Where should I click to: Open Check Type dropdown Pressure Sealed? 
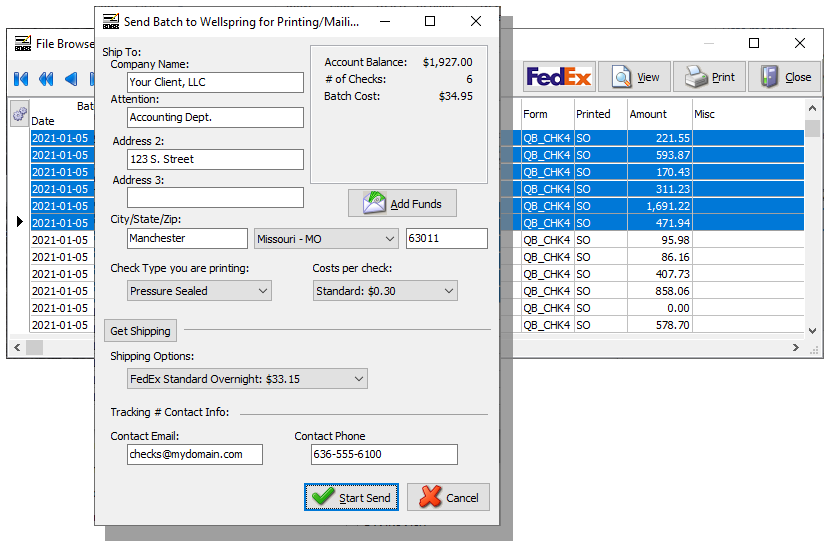click(199, 291)
